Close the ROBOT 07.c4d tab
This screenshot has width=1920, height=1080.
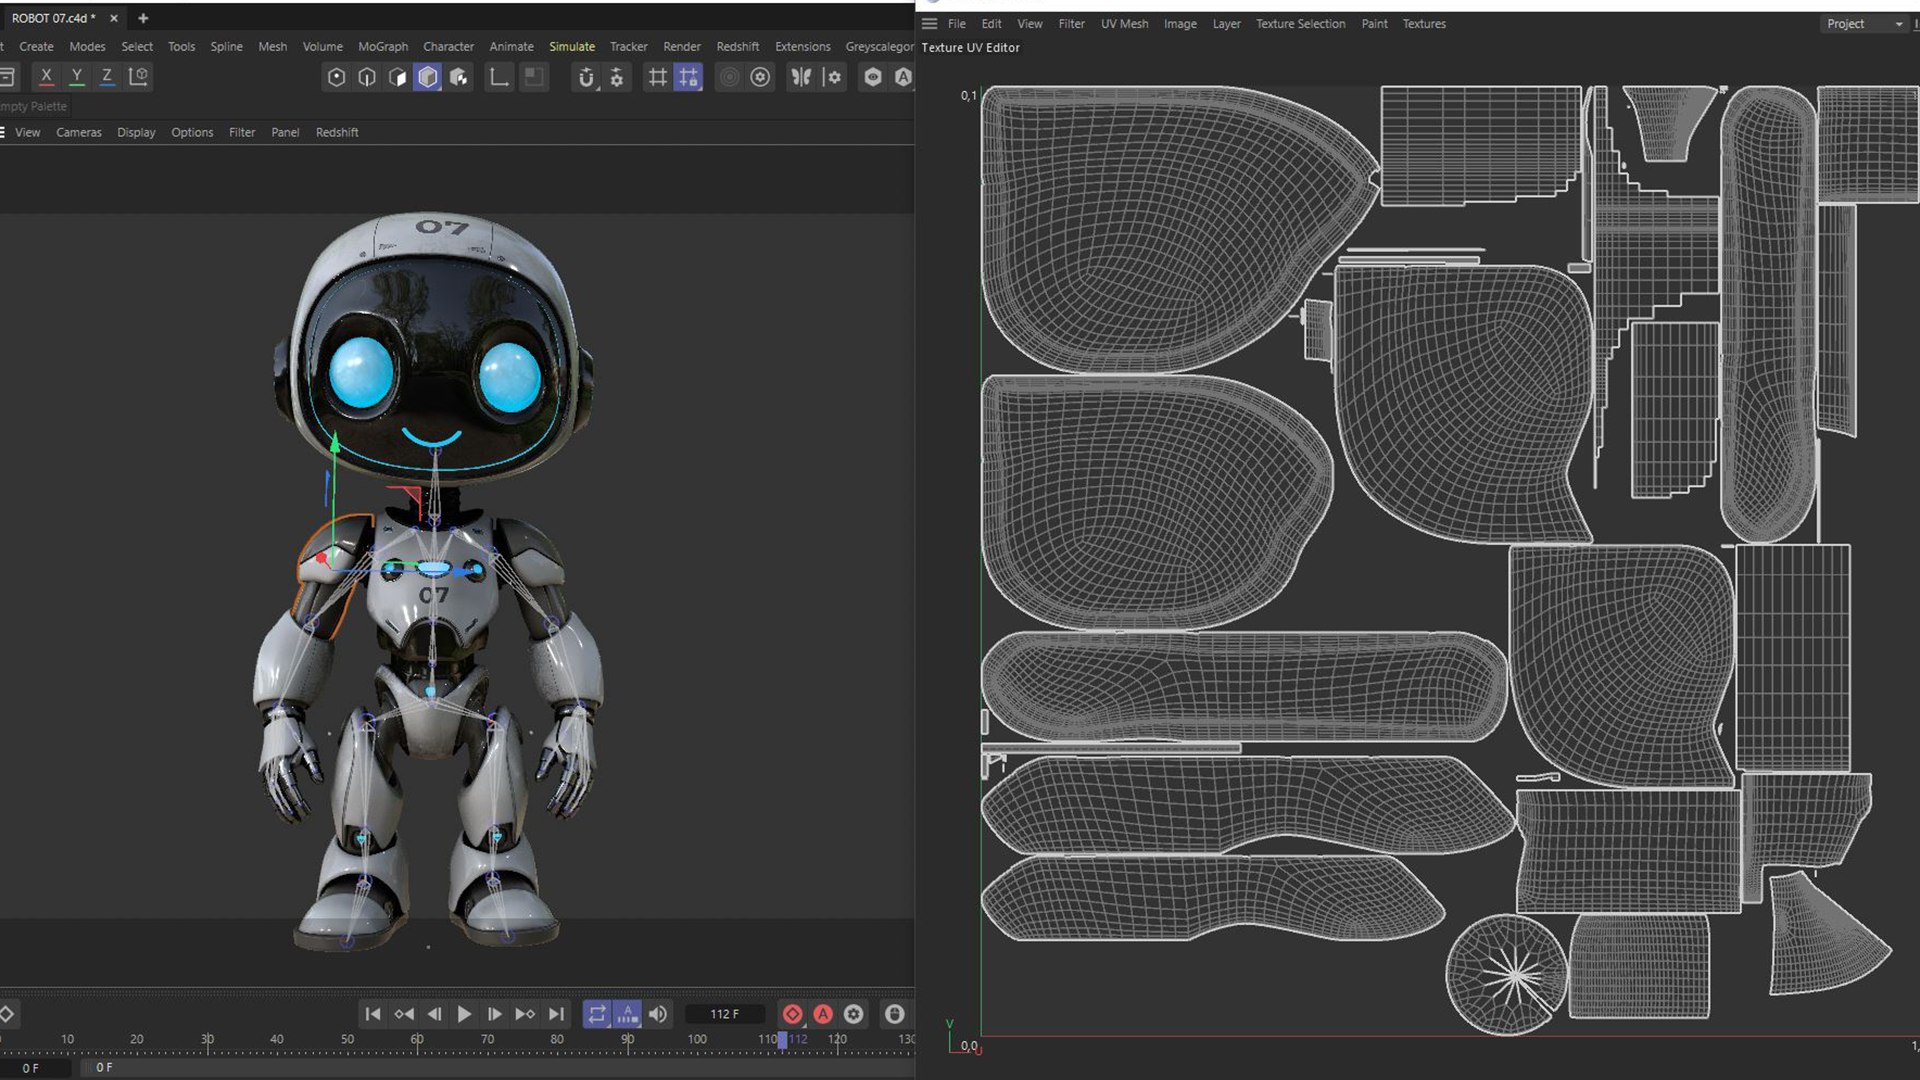pyautogui.click(x=114, y=18)
